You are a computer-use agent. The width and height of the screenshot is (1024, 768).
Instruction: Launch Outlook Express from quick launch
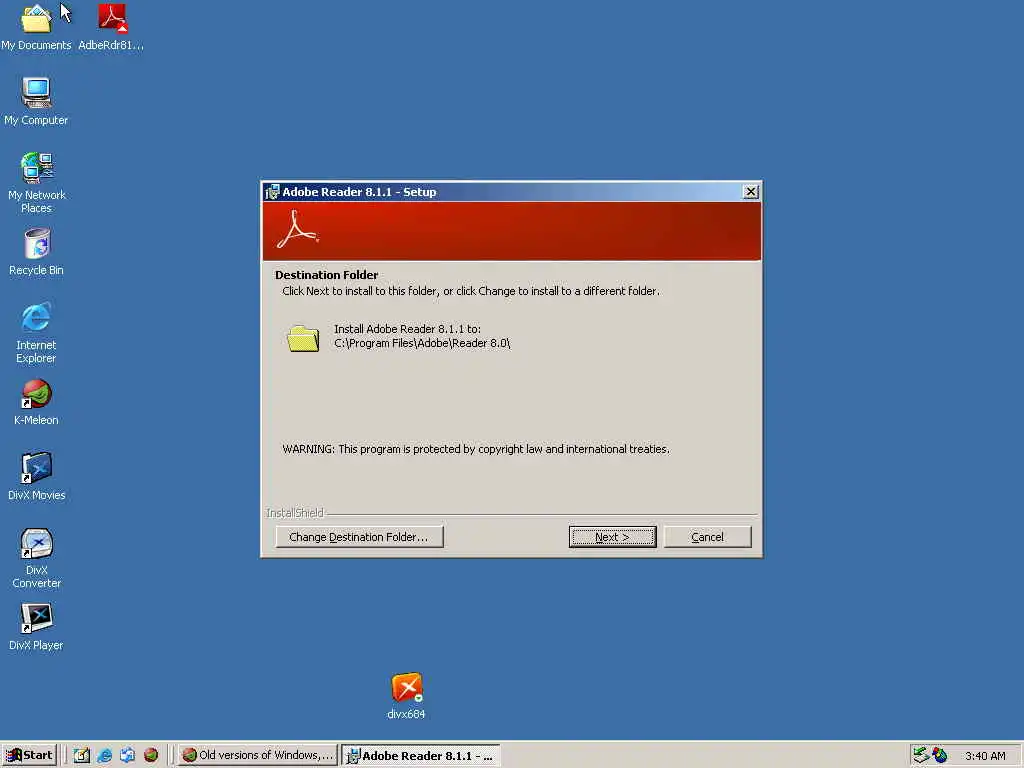(127, 755)
